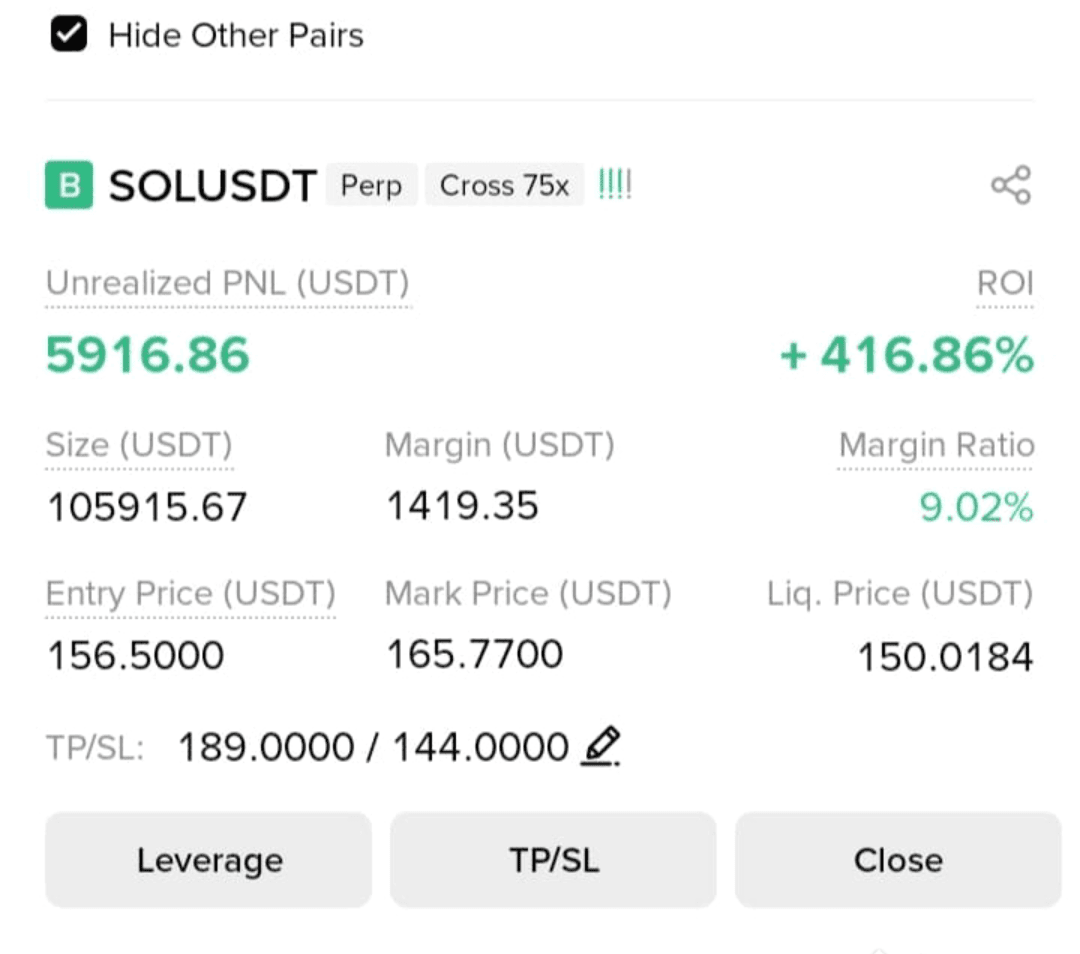The width and height of the screenshot is (1080, 954).
Task: Edit TP/SL values with pencil icon
Action: coord(601,746)
